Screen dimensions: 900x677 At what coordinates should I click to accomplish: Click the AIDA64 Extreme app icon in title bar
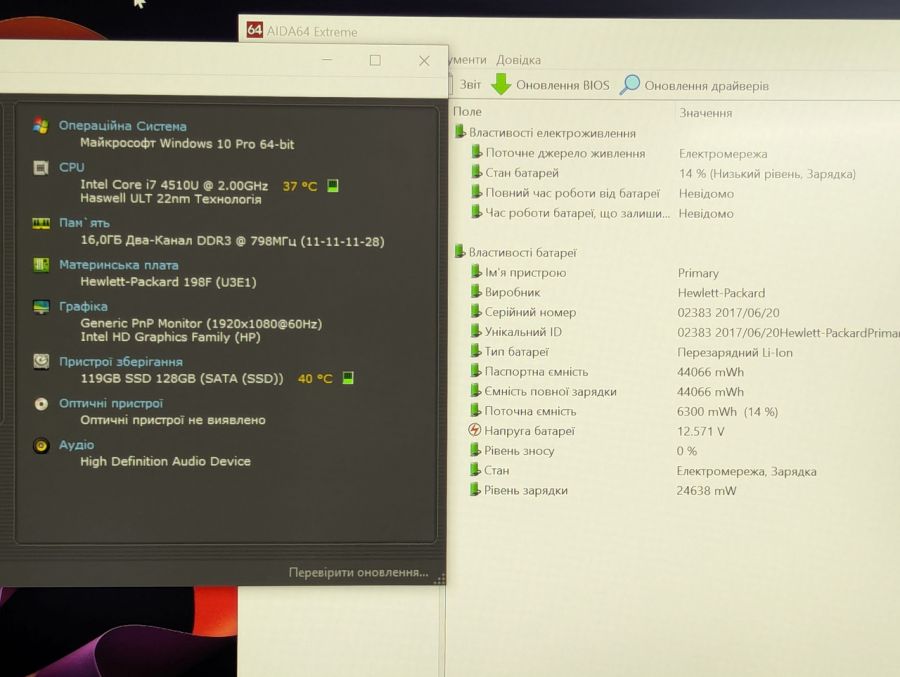click(x=254, y=30)
